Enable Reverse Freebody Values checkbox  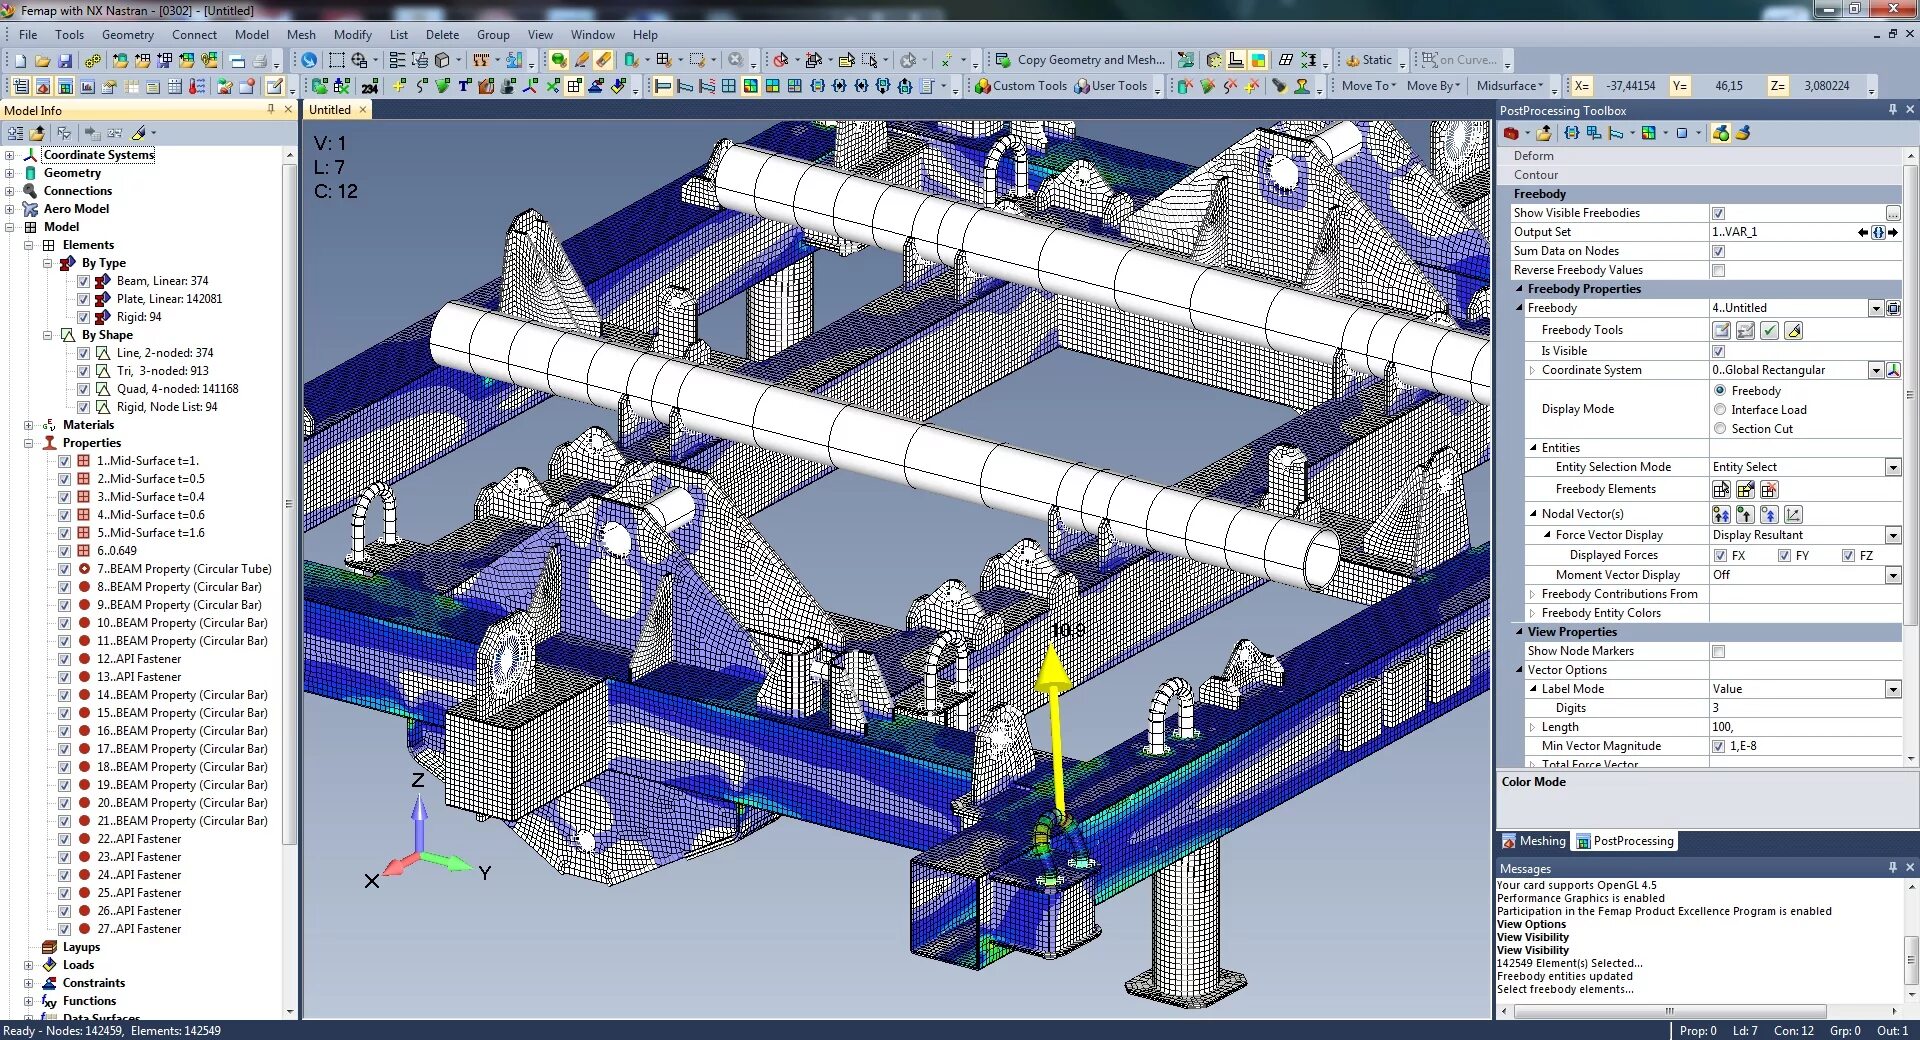click(1718, 270)
